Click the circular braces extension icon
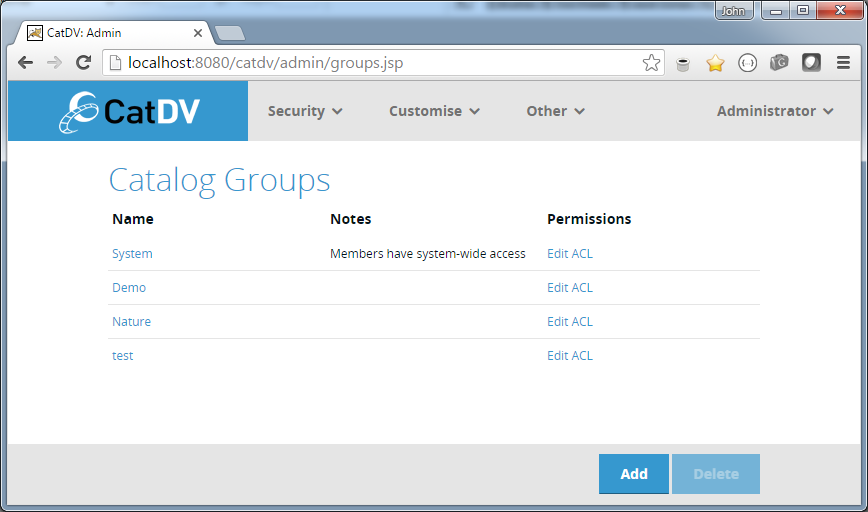868x512 pixels. pos(747,63)
